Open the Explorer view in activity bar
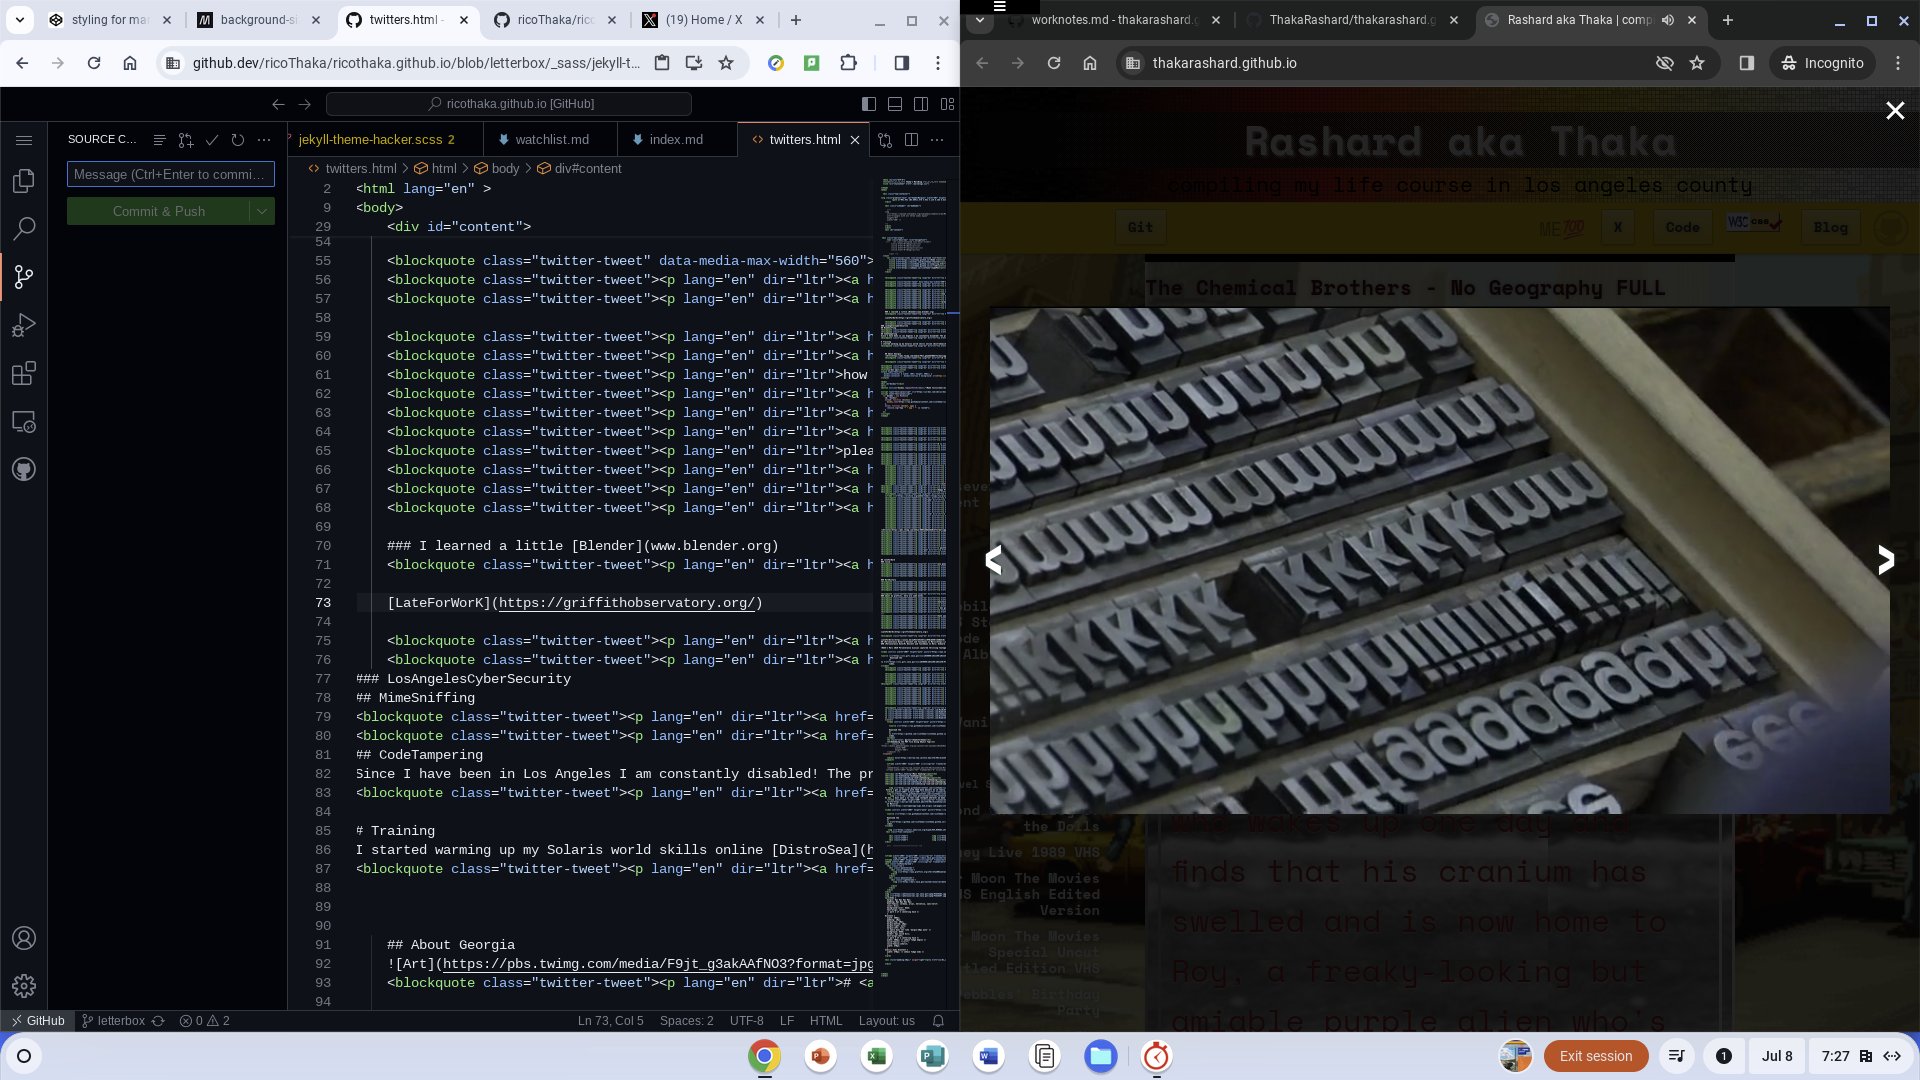This screenshot has height=1080, width=1920. (24, 181)
